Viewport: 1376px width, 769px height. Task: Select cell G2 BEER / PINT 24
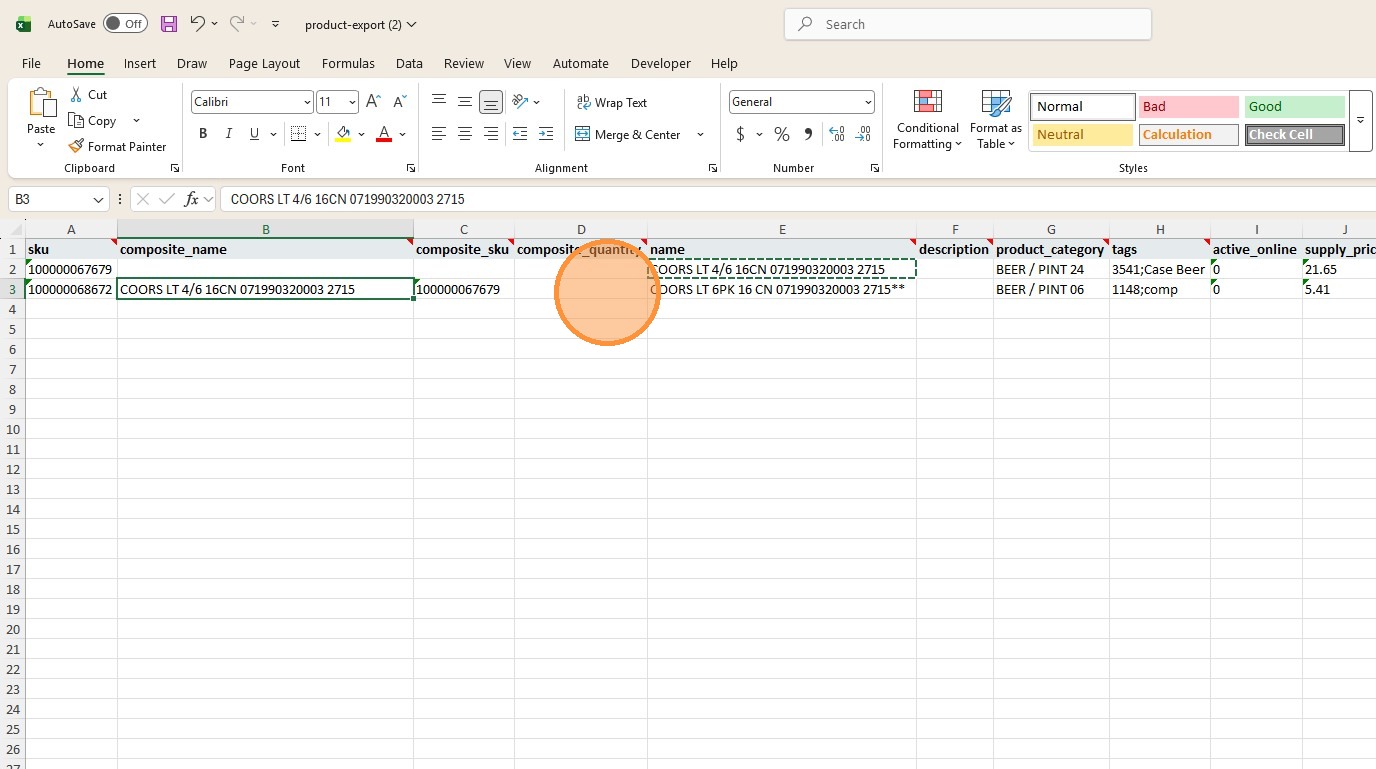pyautogui.click(x=1051, y=269)
